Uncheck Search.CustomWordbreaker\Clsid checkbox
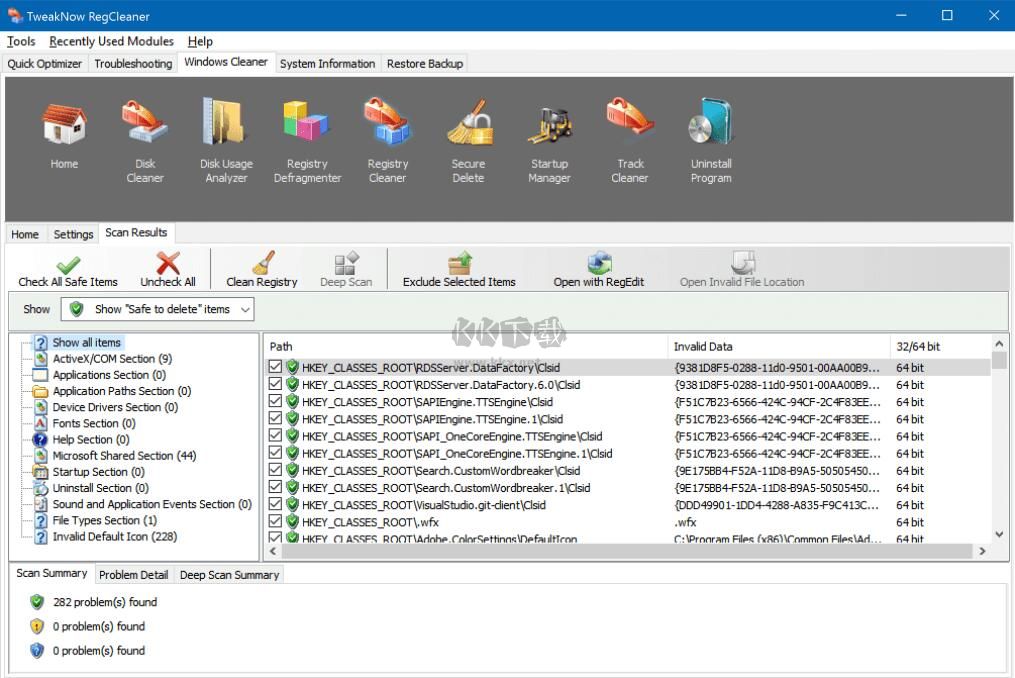Image resolution: width=1015 pixels, height=678 pixels. click(x=275, y=470)
